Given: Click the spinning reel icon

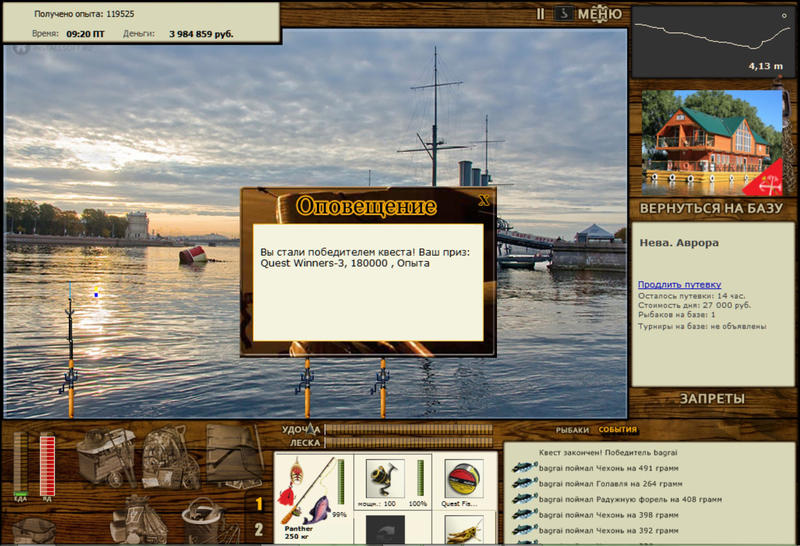Looking at the screenshot, I should [385, 478].
